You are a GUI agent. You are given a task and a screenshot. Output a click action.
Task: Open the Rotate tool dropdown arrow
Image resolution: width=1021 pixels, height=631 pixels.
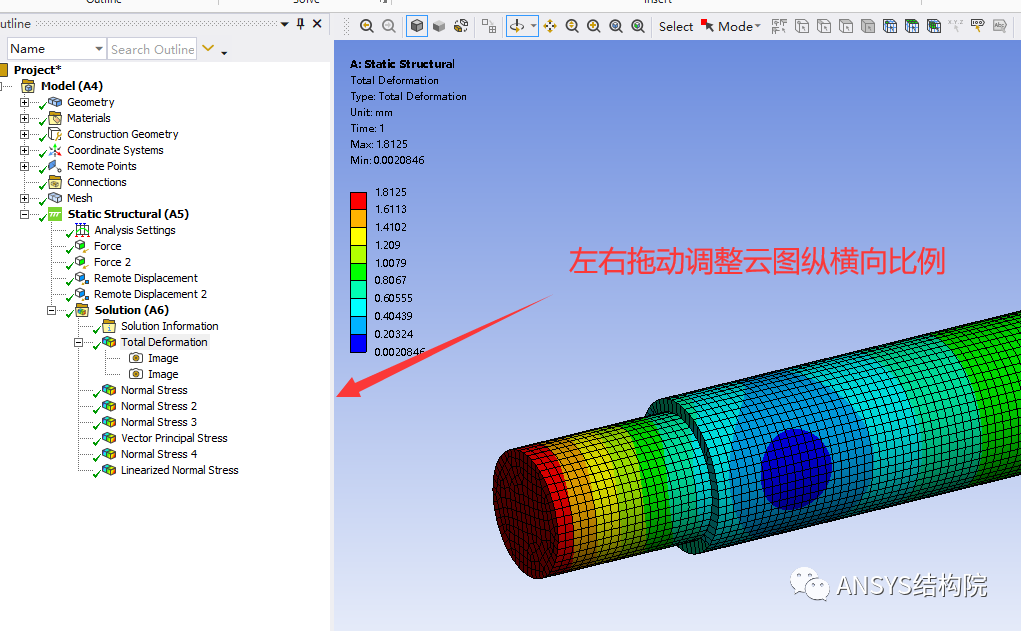coord(533,26)
